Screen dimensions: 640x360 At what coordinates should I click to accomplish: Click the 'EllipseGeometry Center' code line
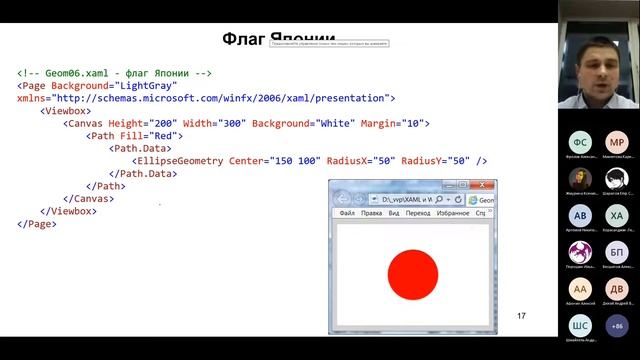pos(309,161)
